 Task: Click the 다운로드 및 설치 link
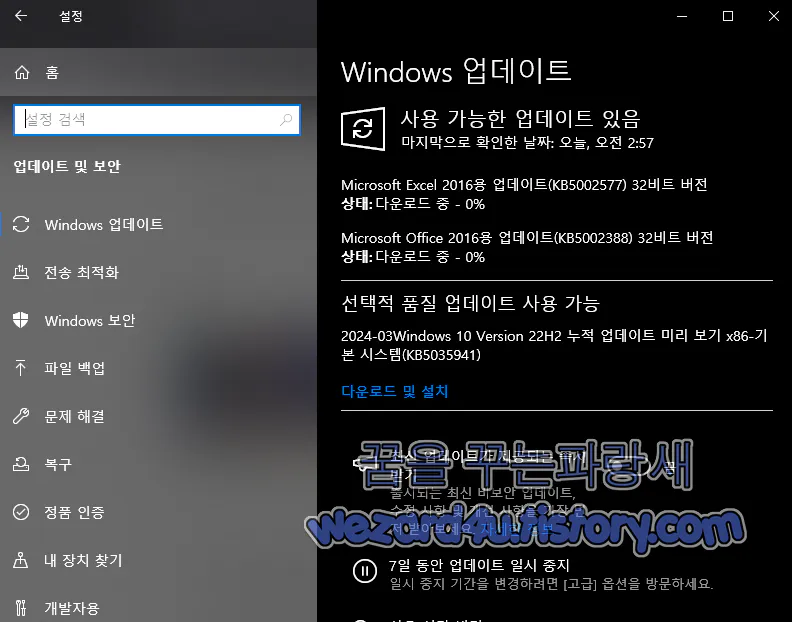pyautogui.click(x=394, y=391)
